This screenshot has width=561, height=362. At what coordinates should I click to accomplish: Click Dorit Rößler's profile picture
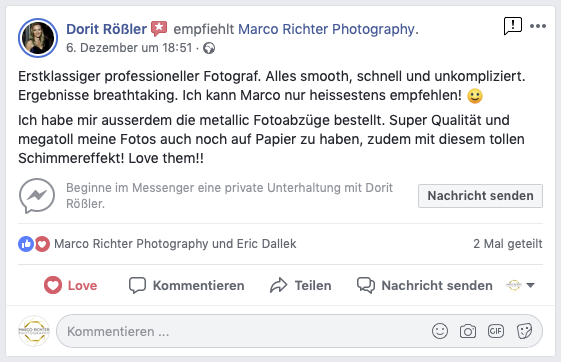coord(38,38)
